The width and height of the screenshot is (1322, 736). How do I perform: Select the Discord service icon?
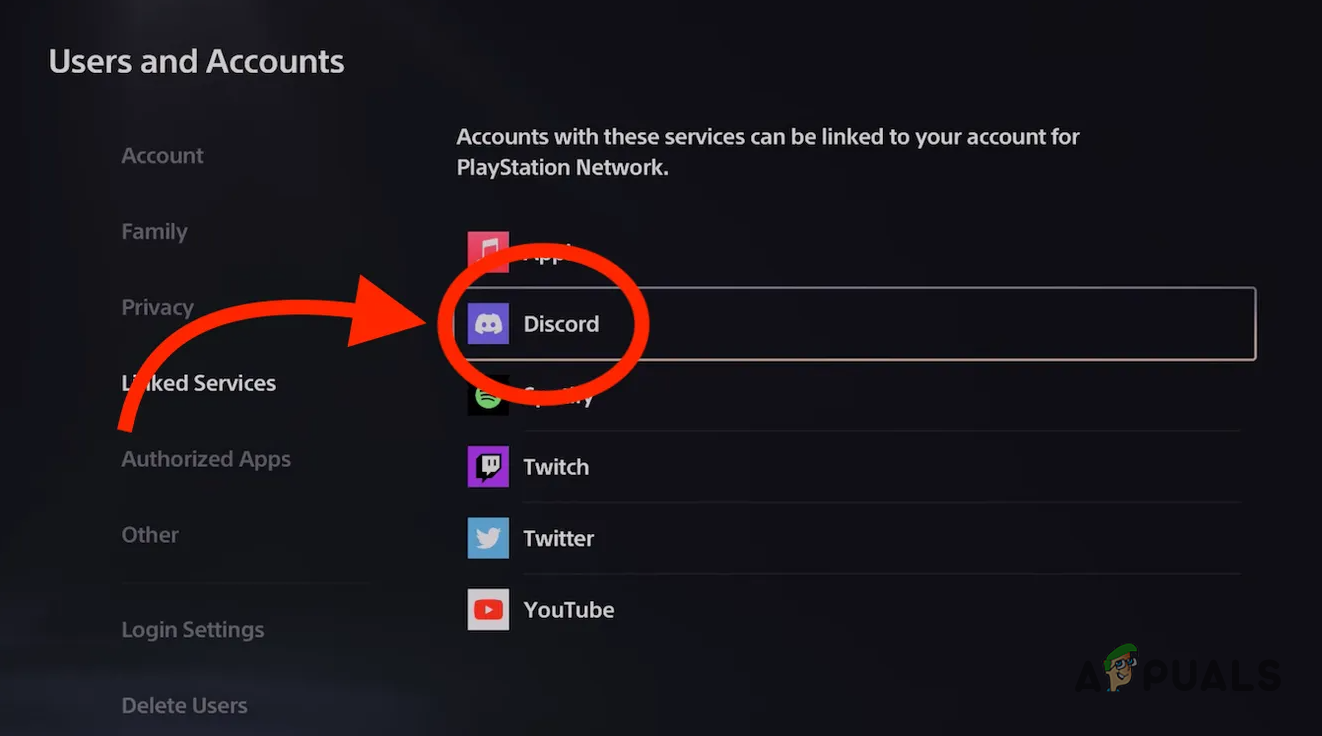(487, 323)
